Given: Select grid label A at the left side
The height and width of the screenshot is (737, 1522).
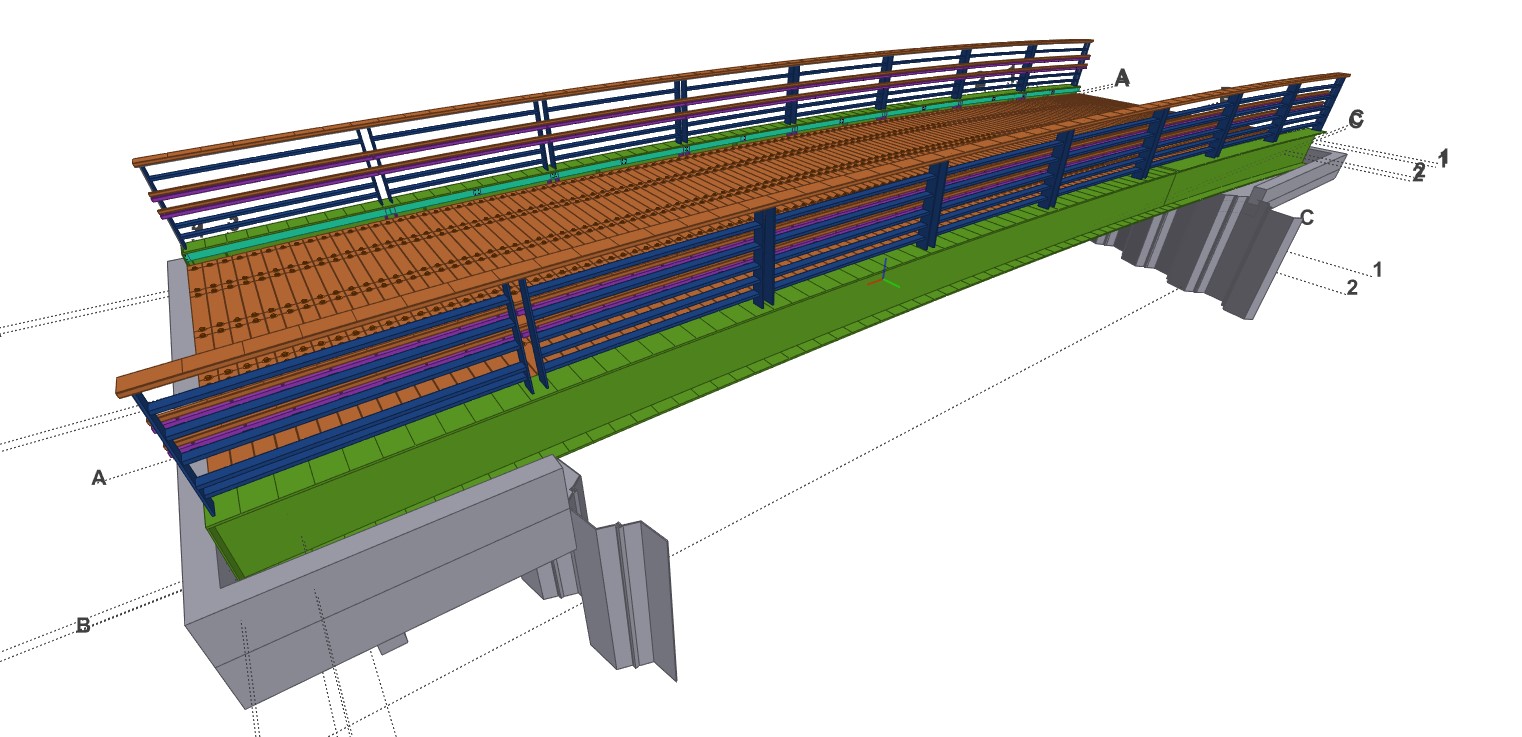Looking at the screenshot, I should (99, 479).
